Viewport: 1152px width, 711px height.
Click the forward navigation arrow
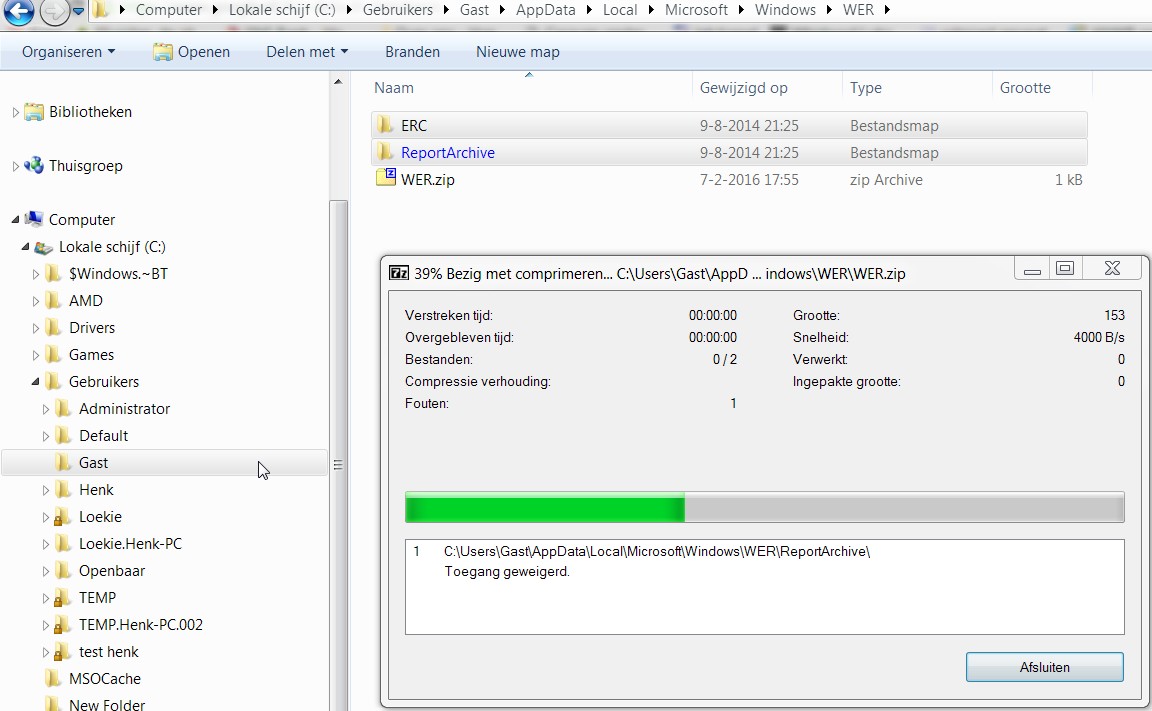[x=54, y=11]
